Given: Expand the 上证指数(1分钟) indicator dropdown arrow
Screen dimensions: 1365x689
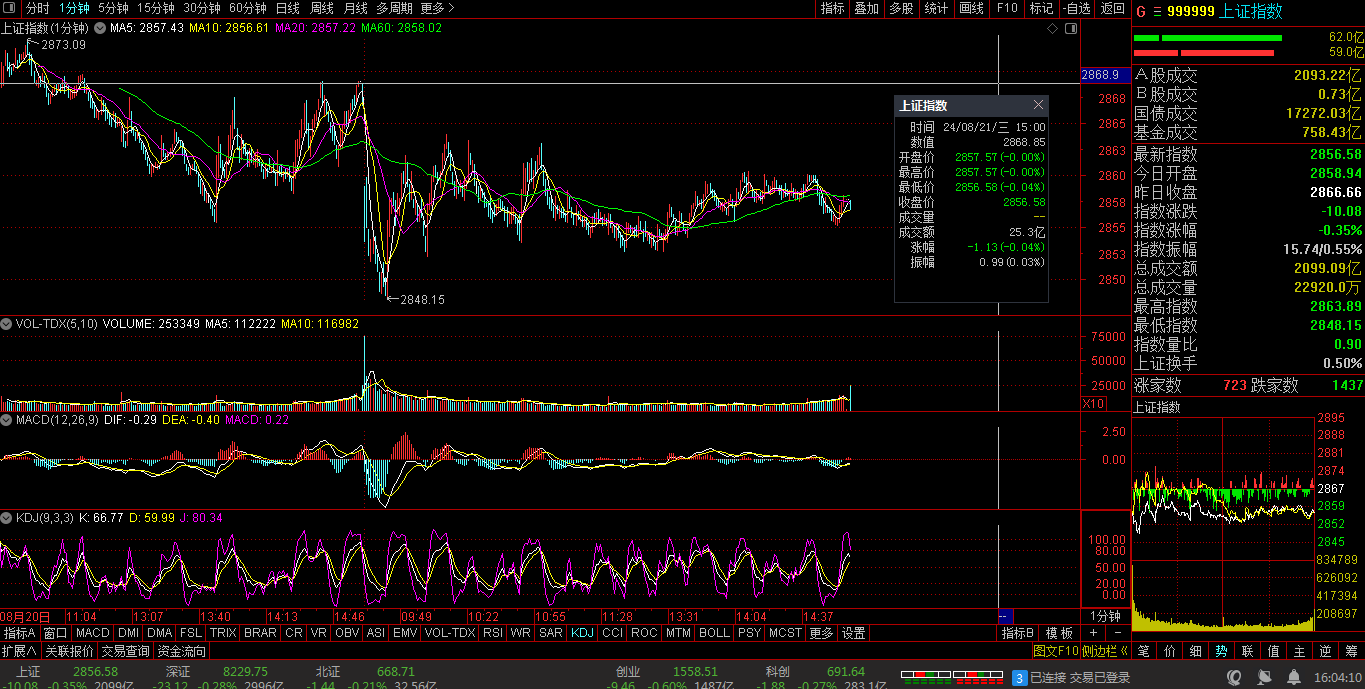Looking at the screenshot, I should point(98,28).
